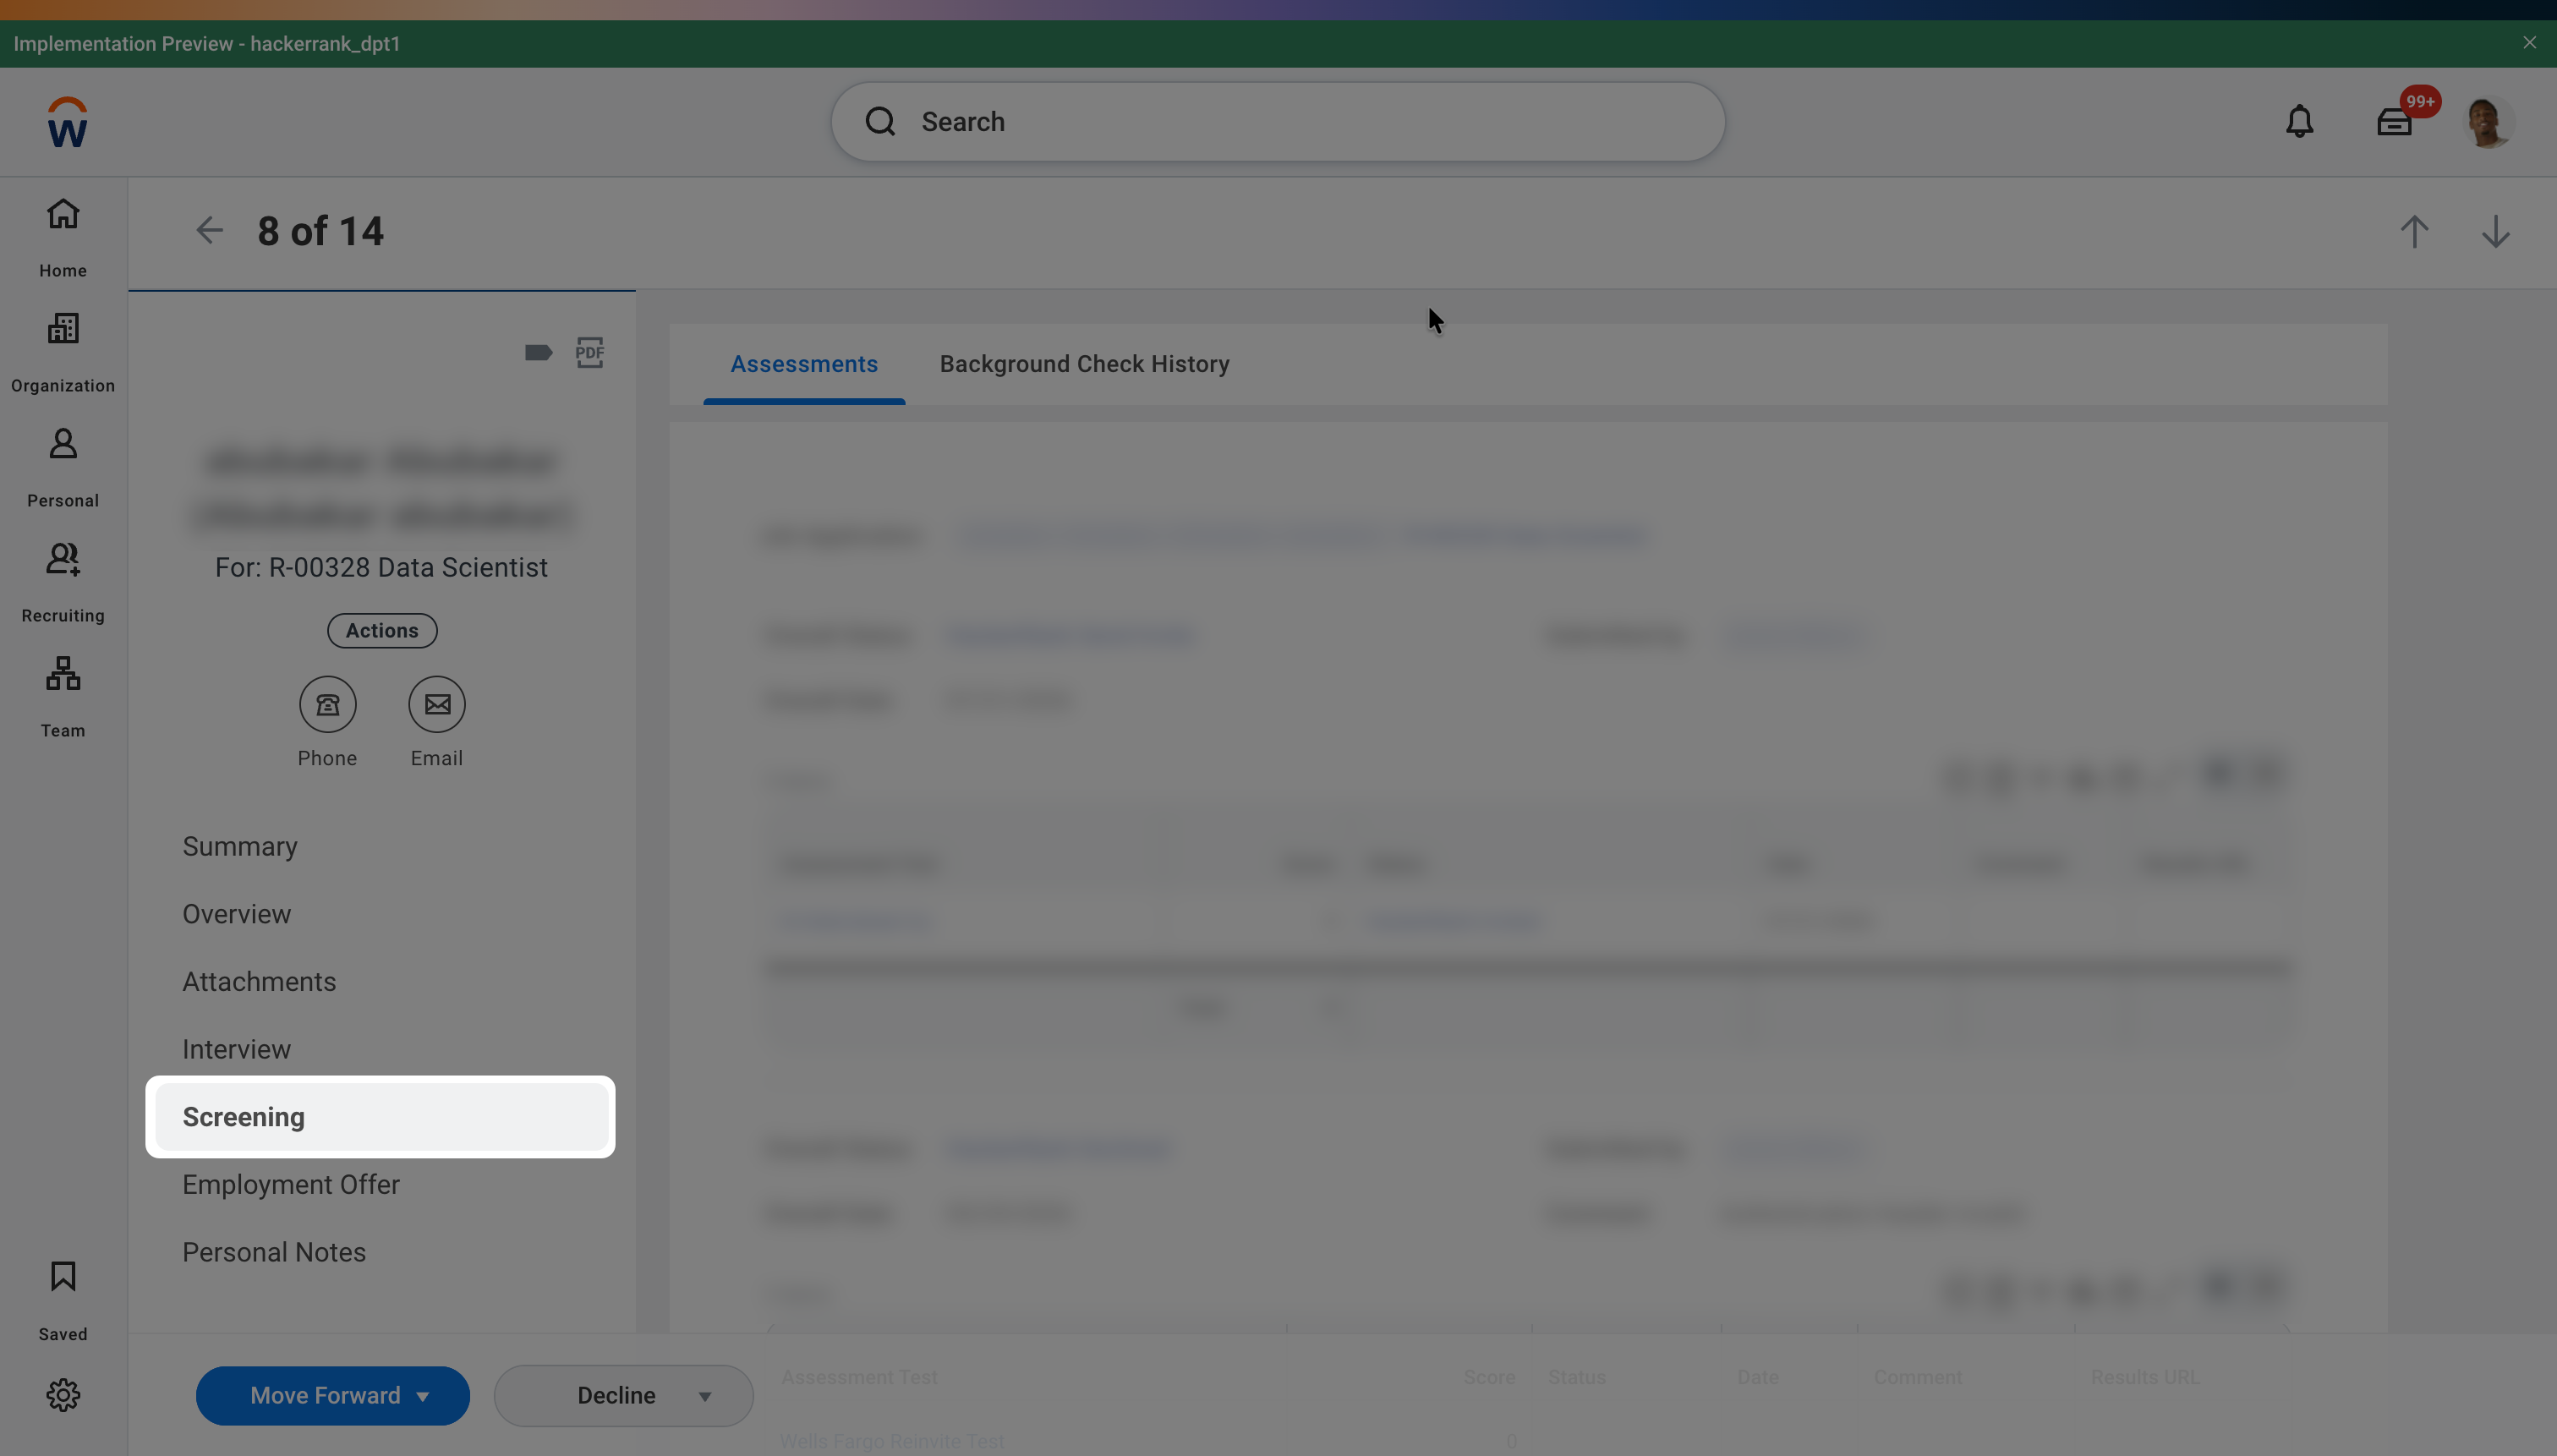Screen dimensions: 2557x1456
Task: Open the inbox with 99+ badge
Action: 2395,122
